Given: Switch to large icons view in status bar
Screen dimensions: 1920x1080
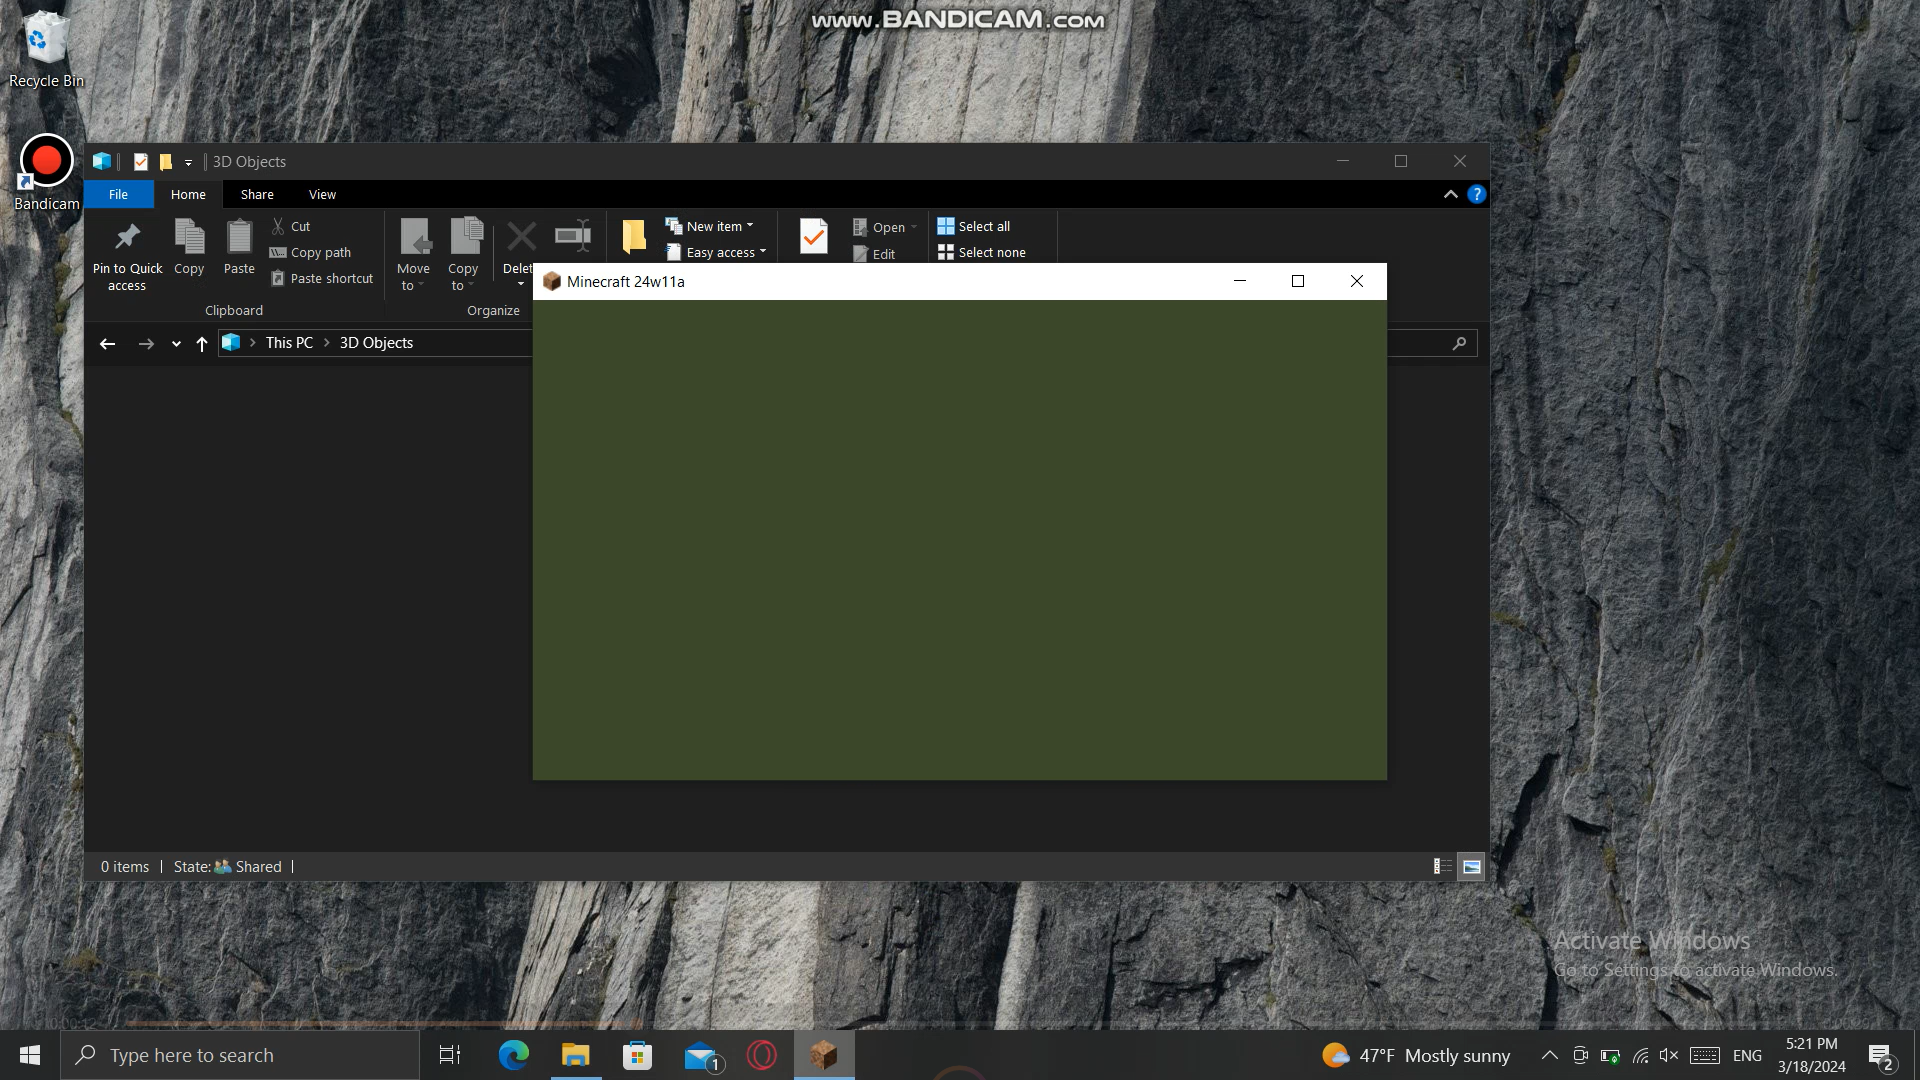Looking at the screenshot, I should pyautogui.click(x=1471, y=866).
